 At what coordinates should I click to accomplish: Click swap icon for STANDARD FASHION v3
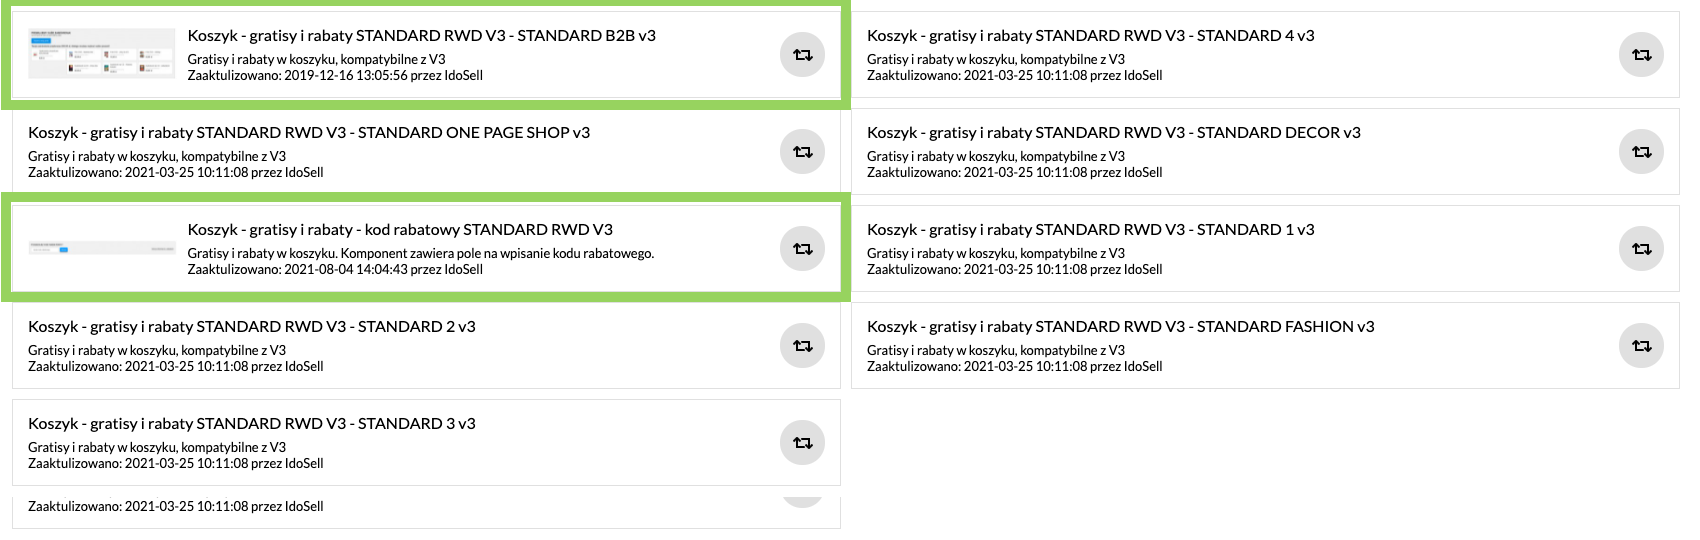click(1641, 346)
